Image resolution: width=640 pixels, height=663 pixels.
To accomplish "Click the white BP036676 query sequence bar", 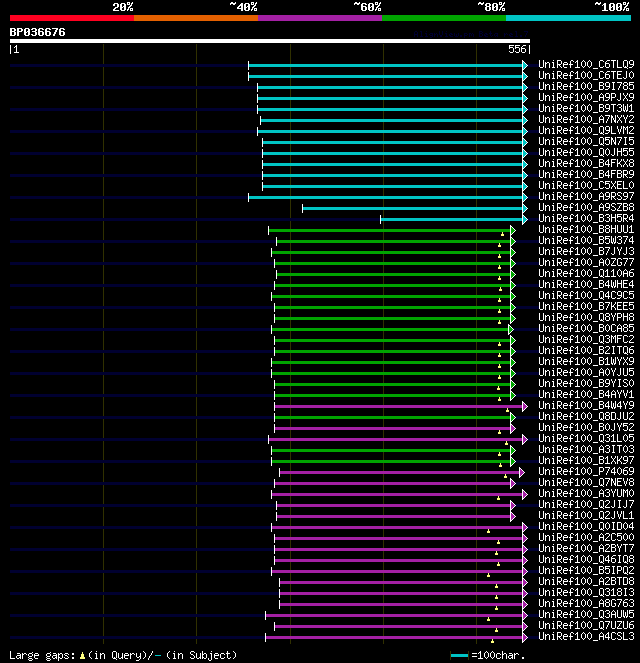I will click(x=270, y=41).
